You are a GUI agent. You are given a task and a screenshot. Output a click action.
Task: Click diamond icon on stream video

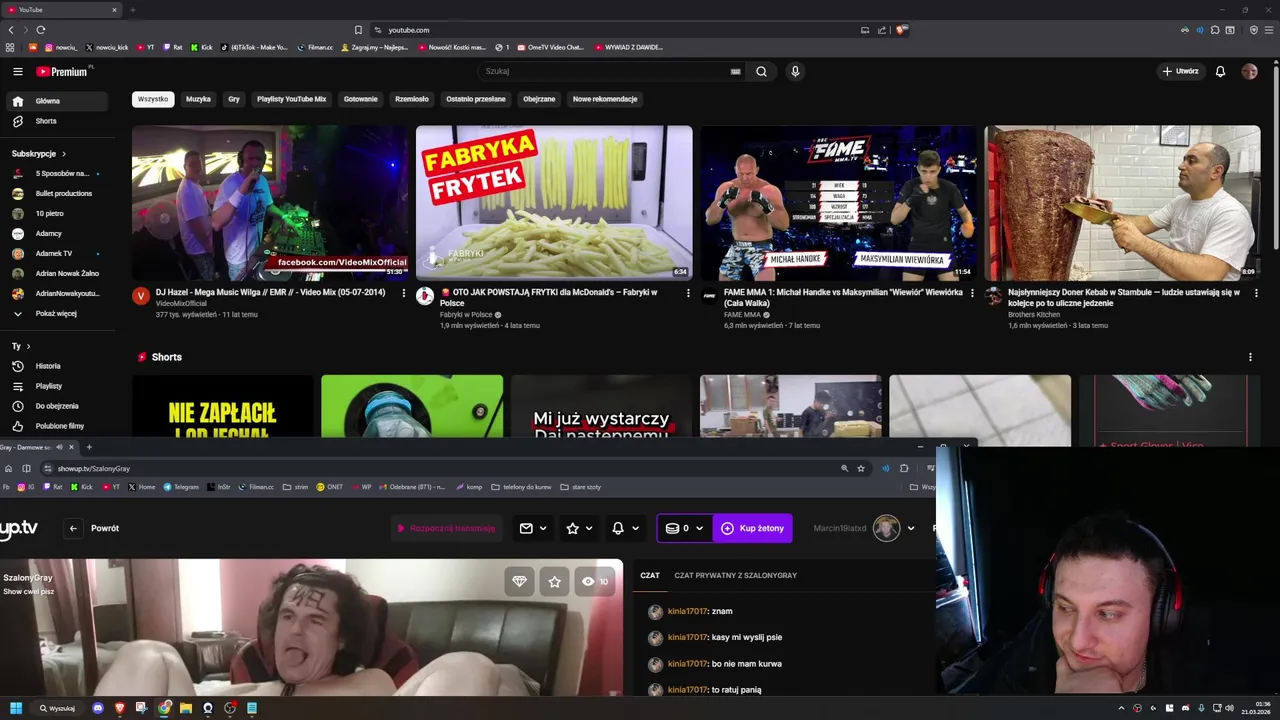coord(519,581)
